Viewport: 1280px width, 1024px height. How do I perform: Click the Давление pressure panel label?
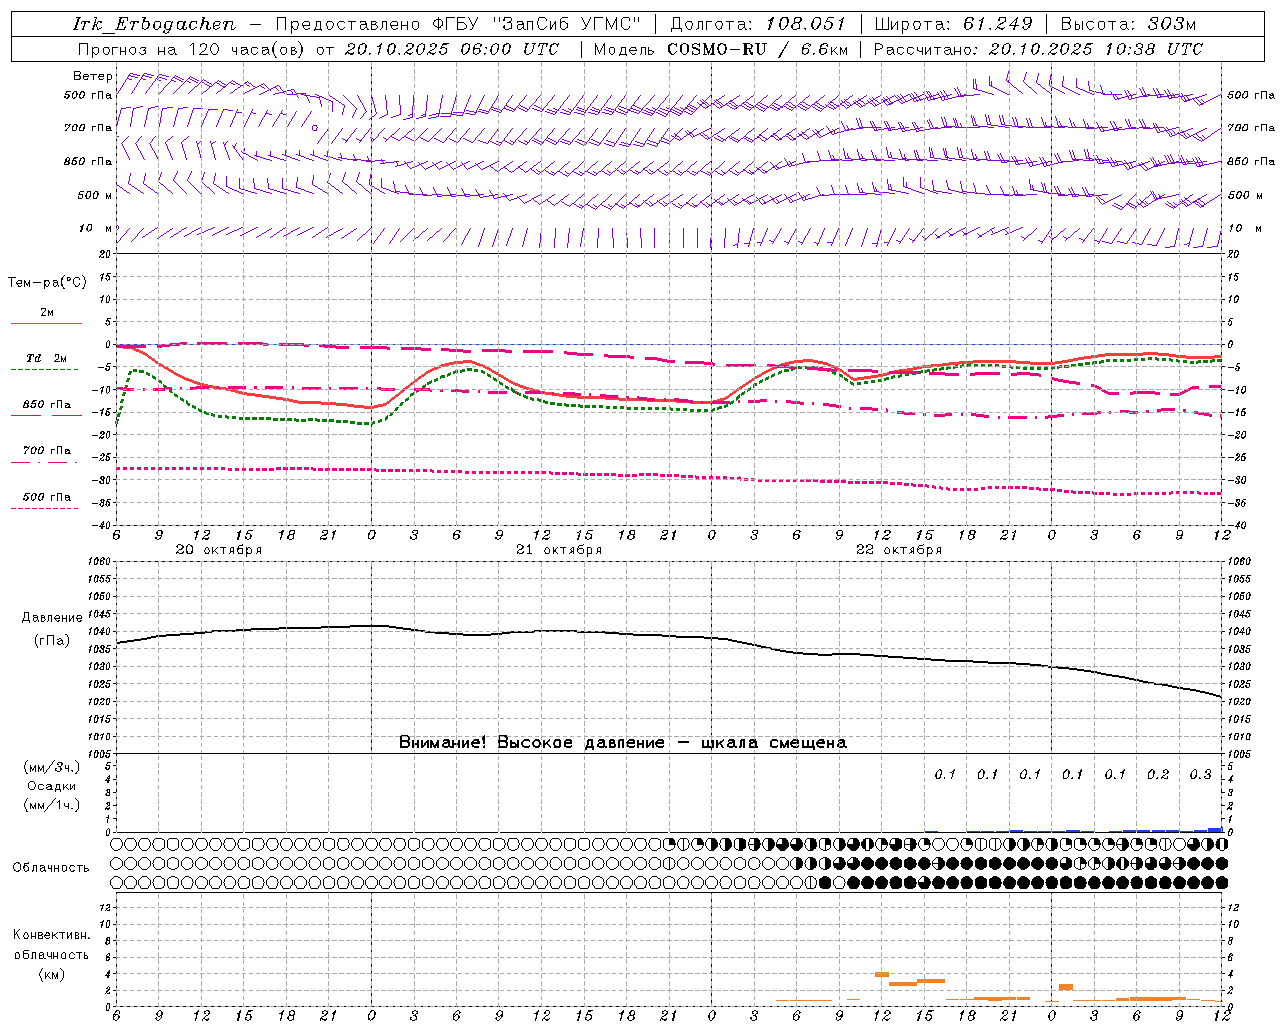(52, 618)
